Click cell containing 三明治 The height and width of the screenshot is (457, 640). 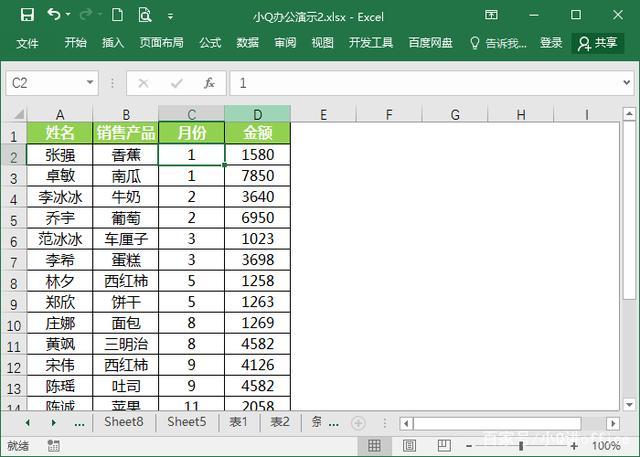[x=126, y=344]
